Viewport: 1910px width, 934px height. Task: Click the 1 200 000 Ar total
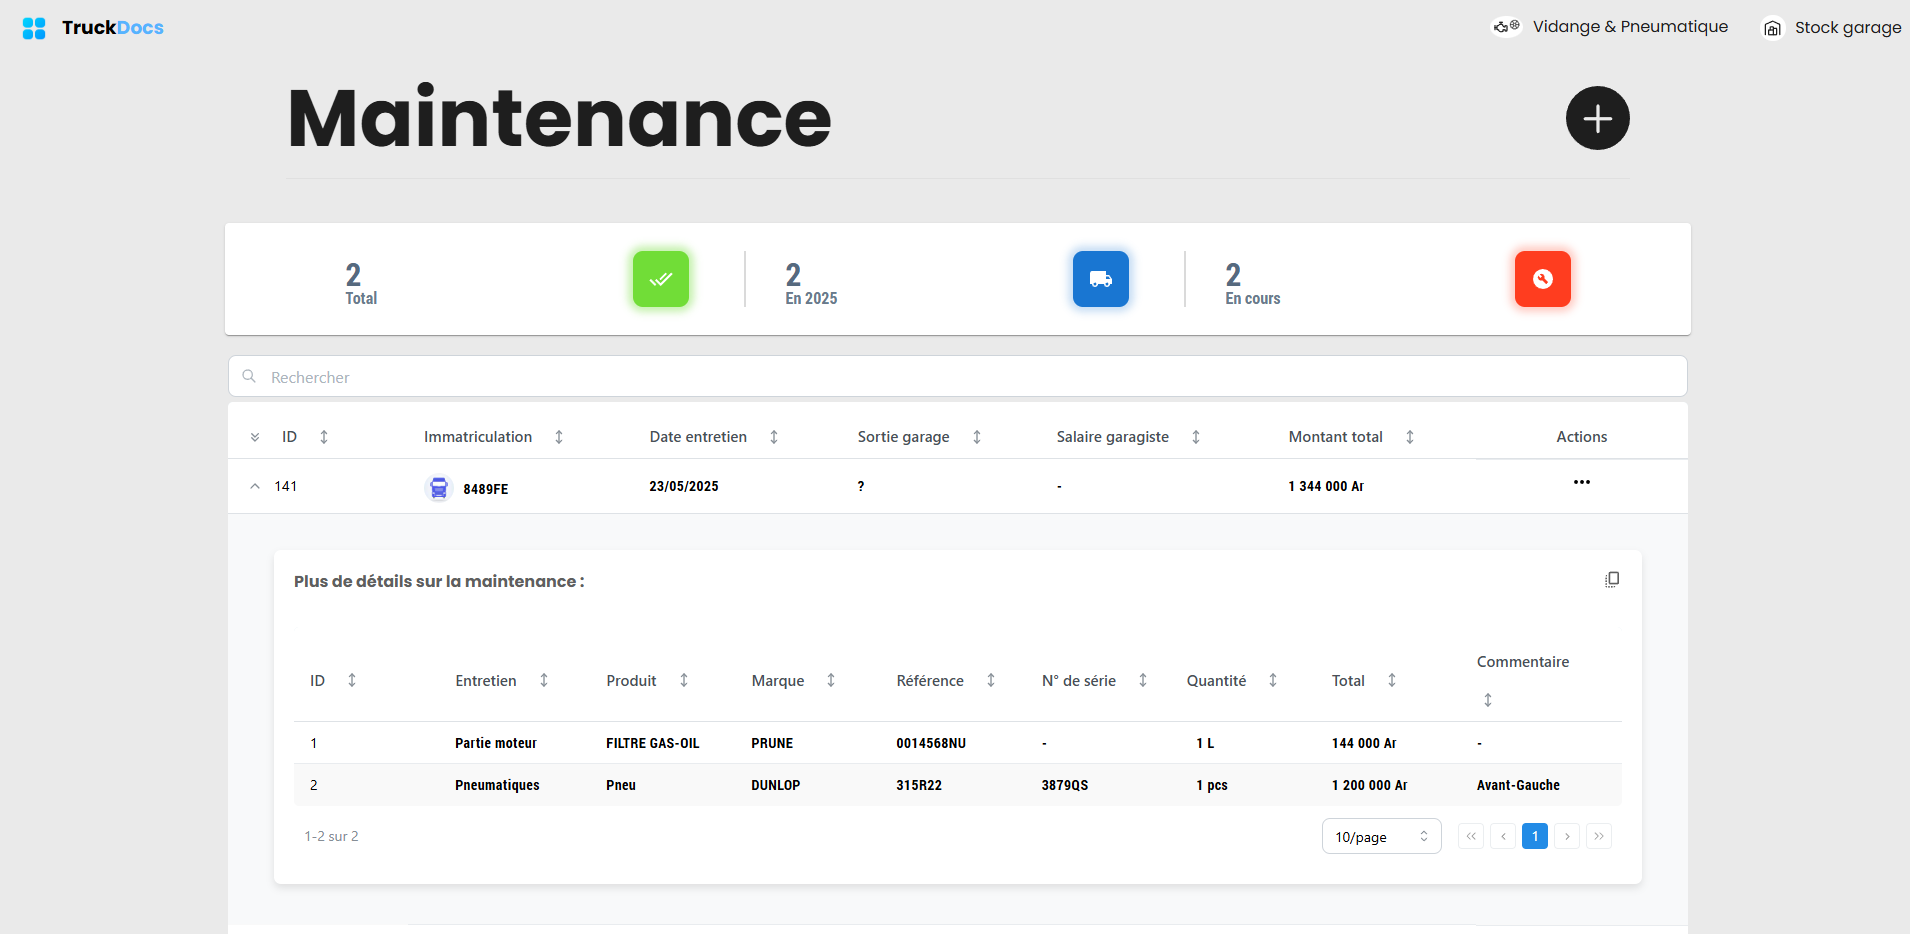[1369, 785]
